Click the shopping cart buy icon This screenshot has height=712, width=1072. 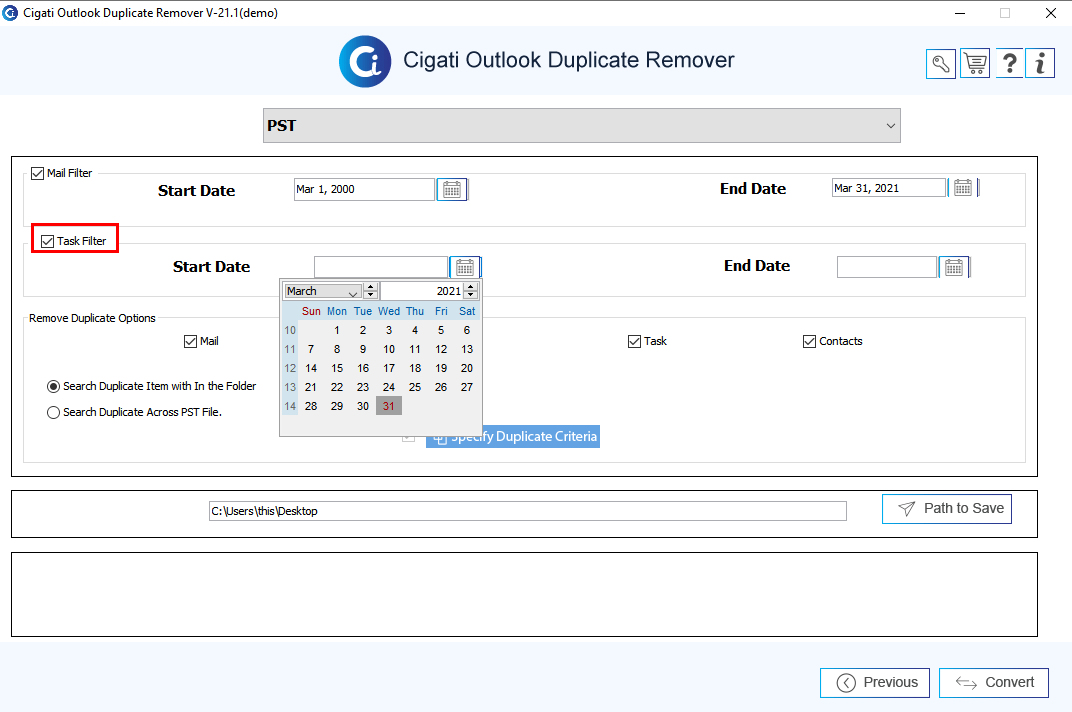click(975, 64)
